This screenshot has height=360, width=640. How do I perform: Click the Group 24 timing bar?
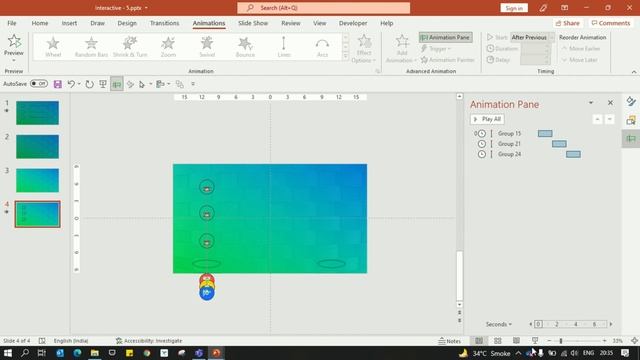tap(573, 154)
